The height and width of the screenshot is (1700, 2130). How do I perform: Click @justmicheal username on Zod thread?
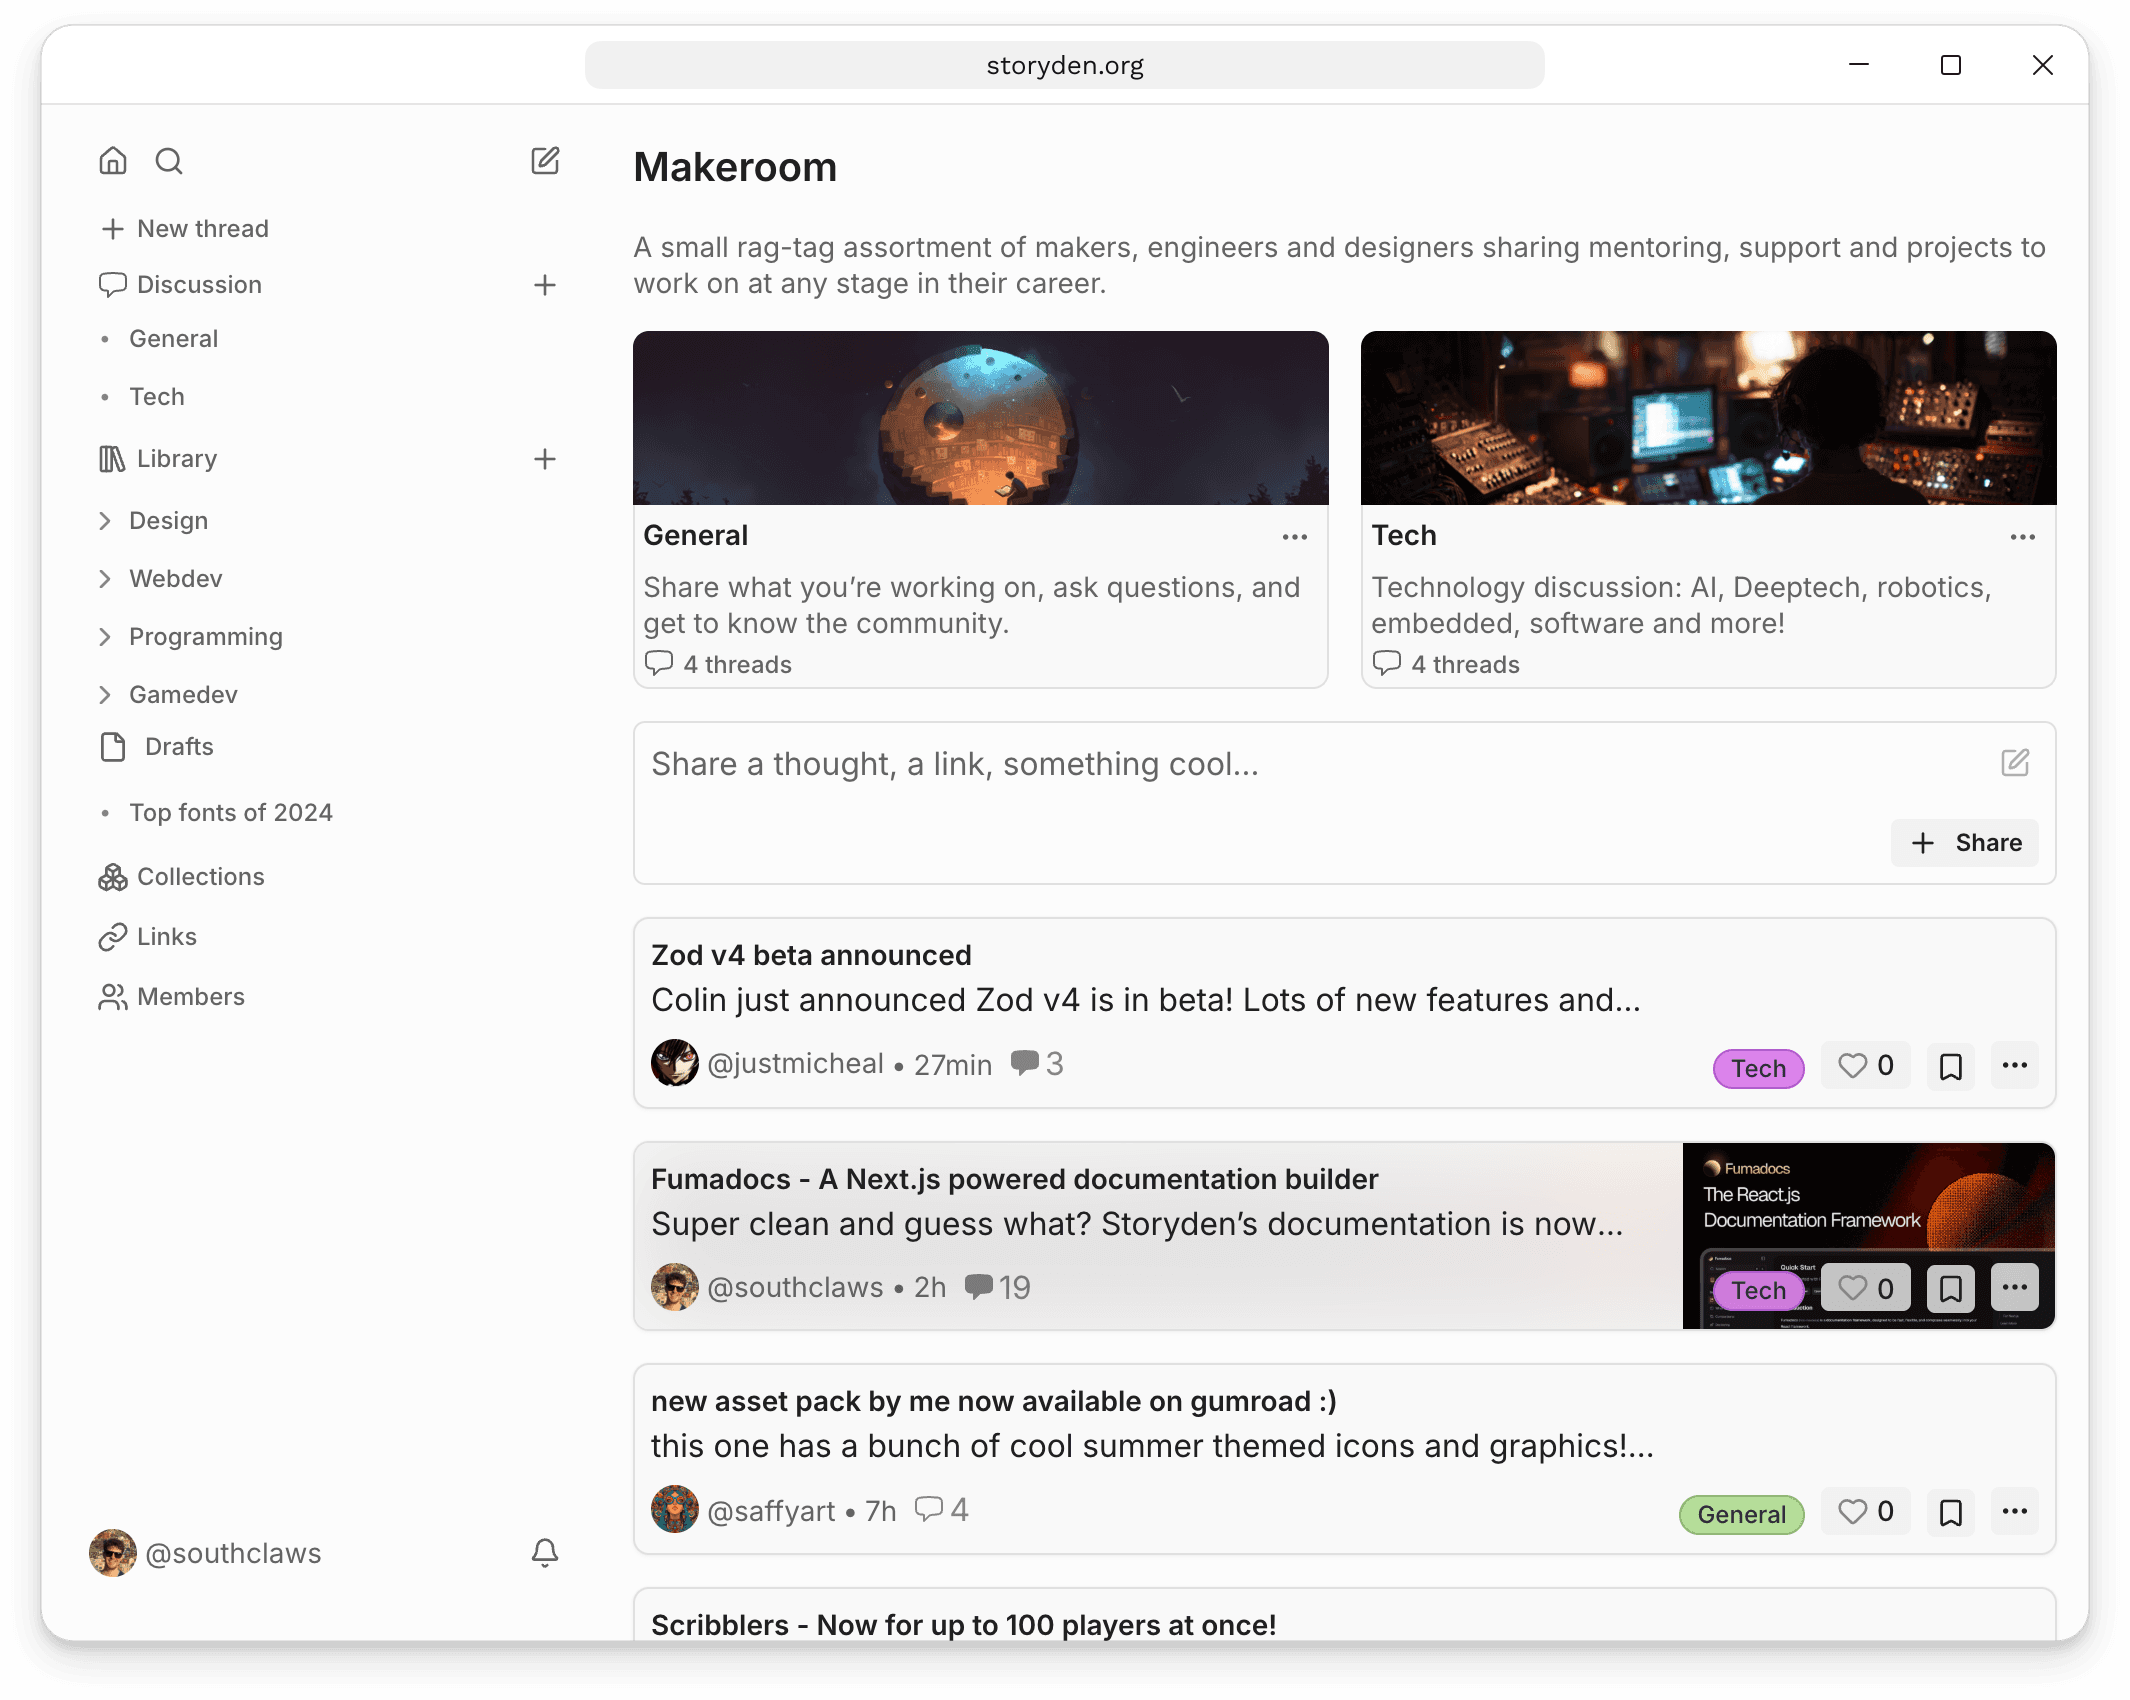(795, 1063)
